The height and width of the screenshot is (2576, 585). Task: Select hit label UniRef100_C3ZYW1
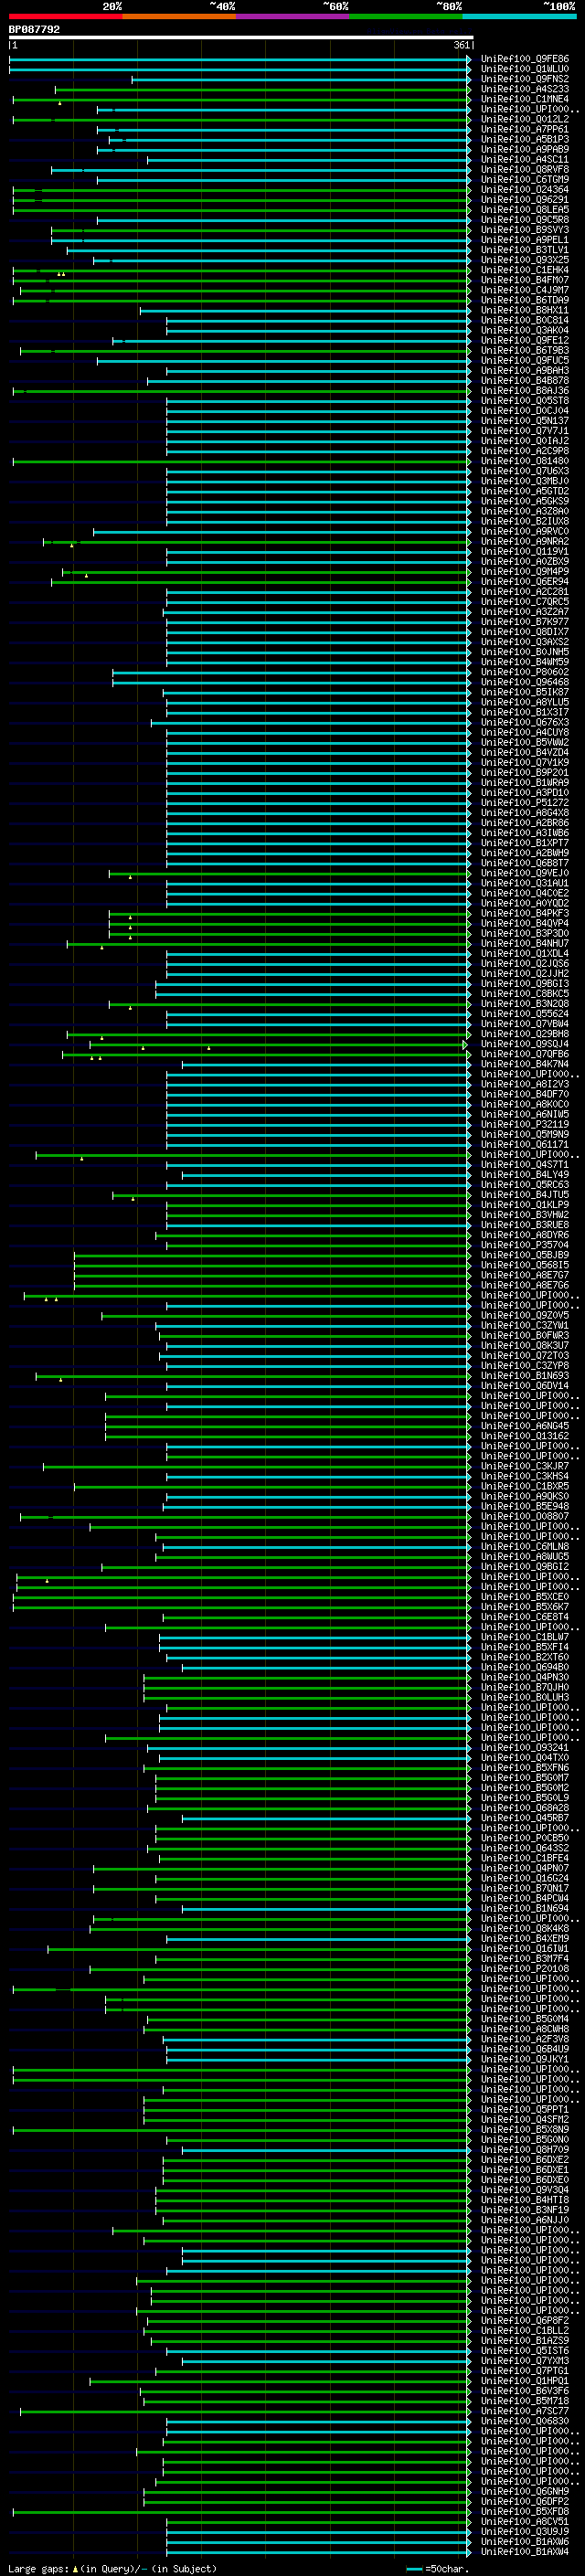tap(525, 1325)
